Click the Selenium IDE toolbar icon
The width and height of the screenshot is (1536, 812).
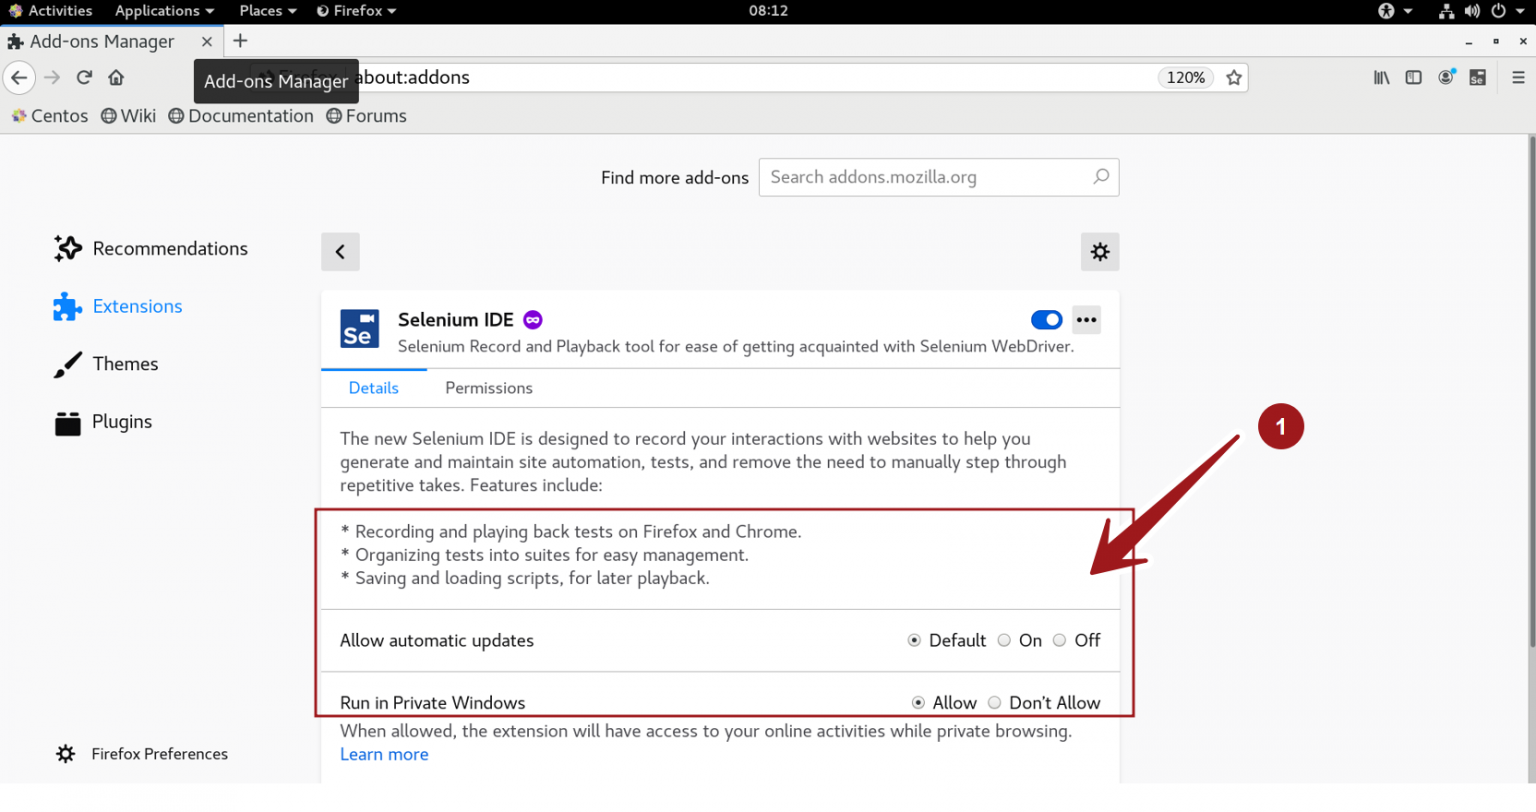pos(1477,77)
